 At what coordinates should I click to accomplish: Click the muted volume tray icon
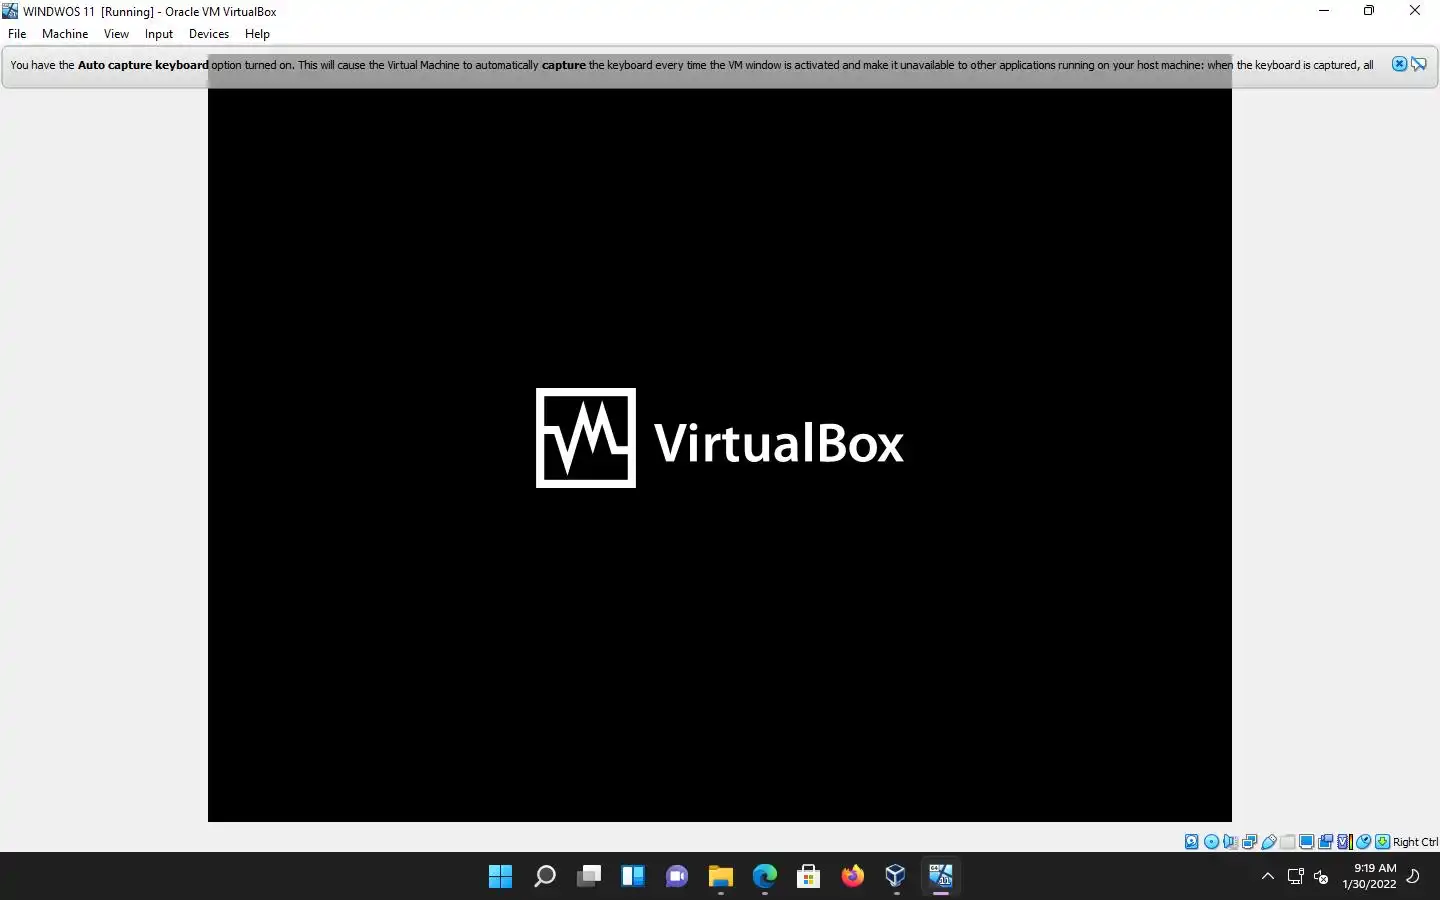[x=1321, y=877]
